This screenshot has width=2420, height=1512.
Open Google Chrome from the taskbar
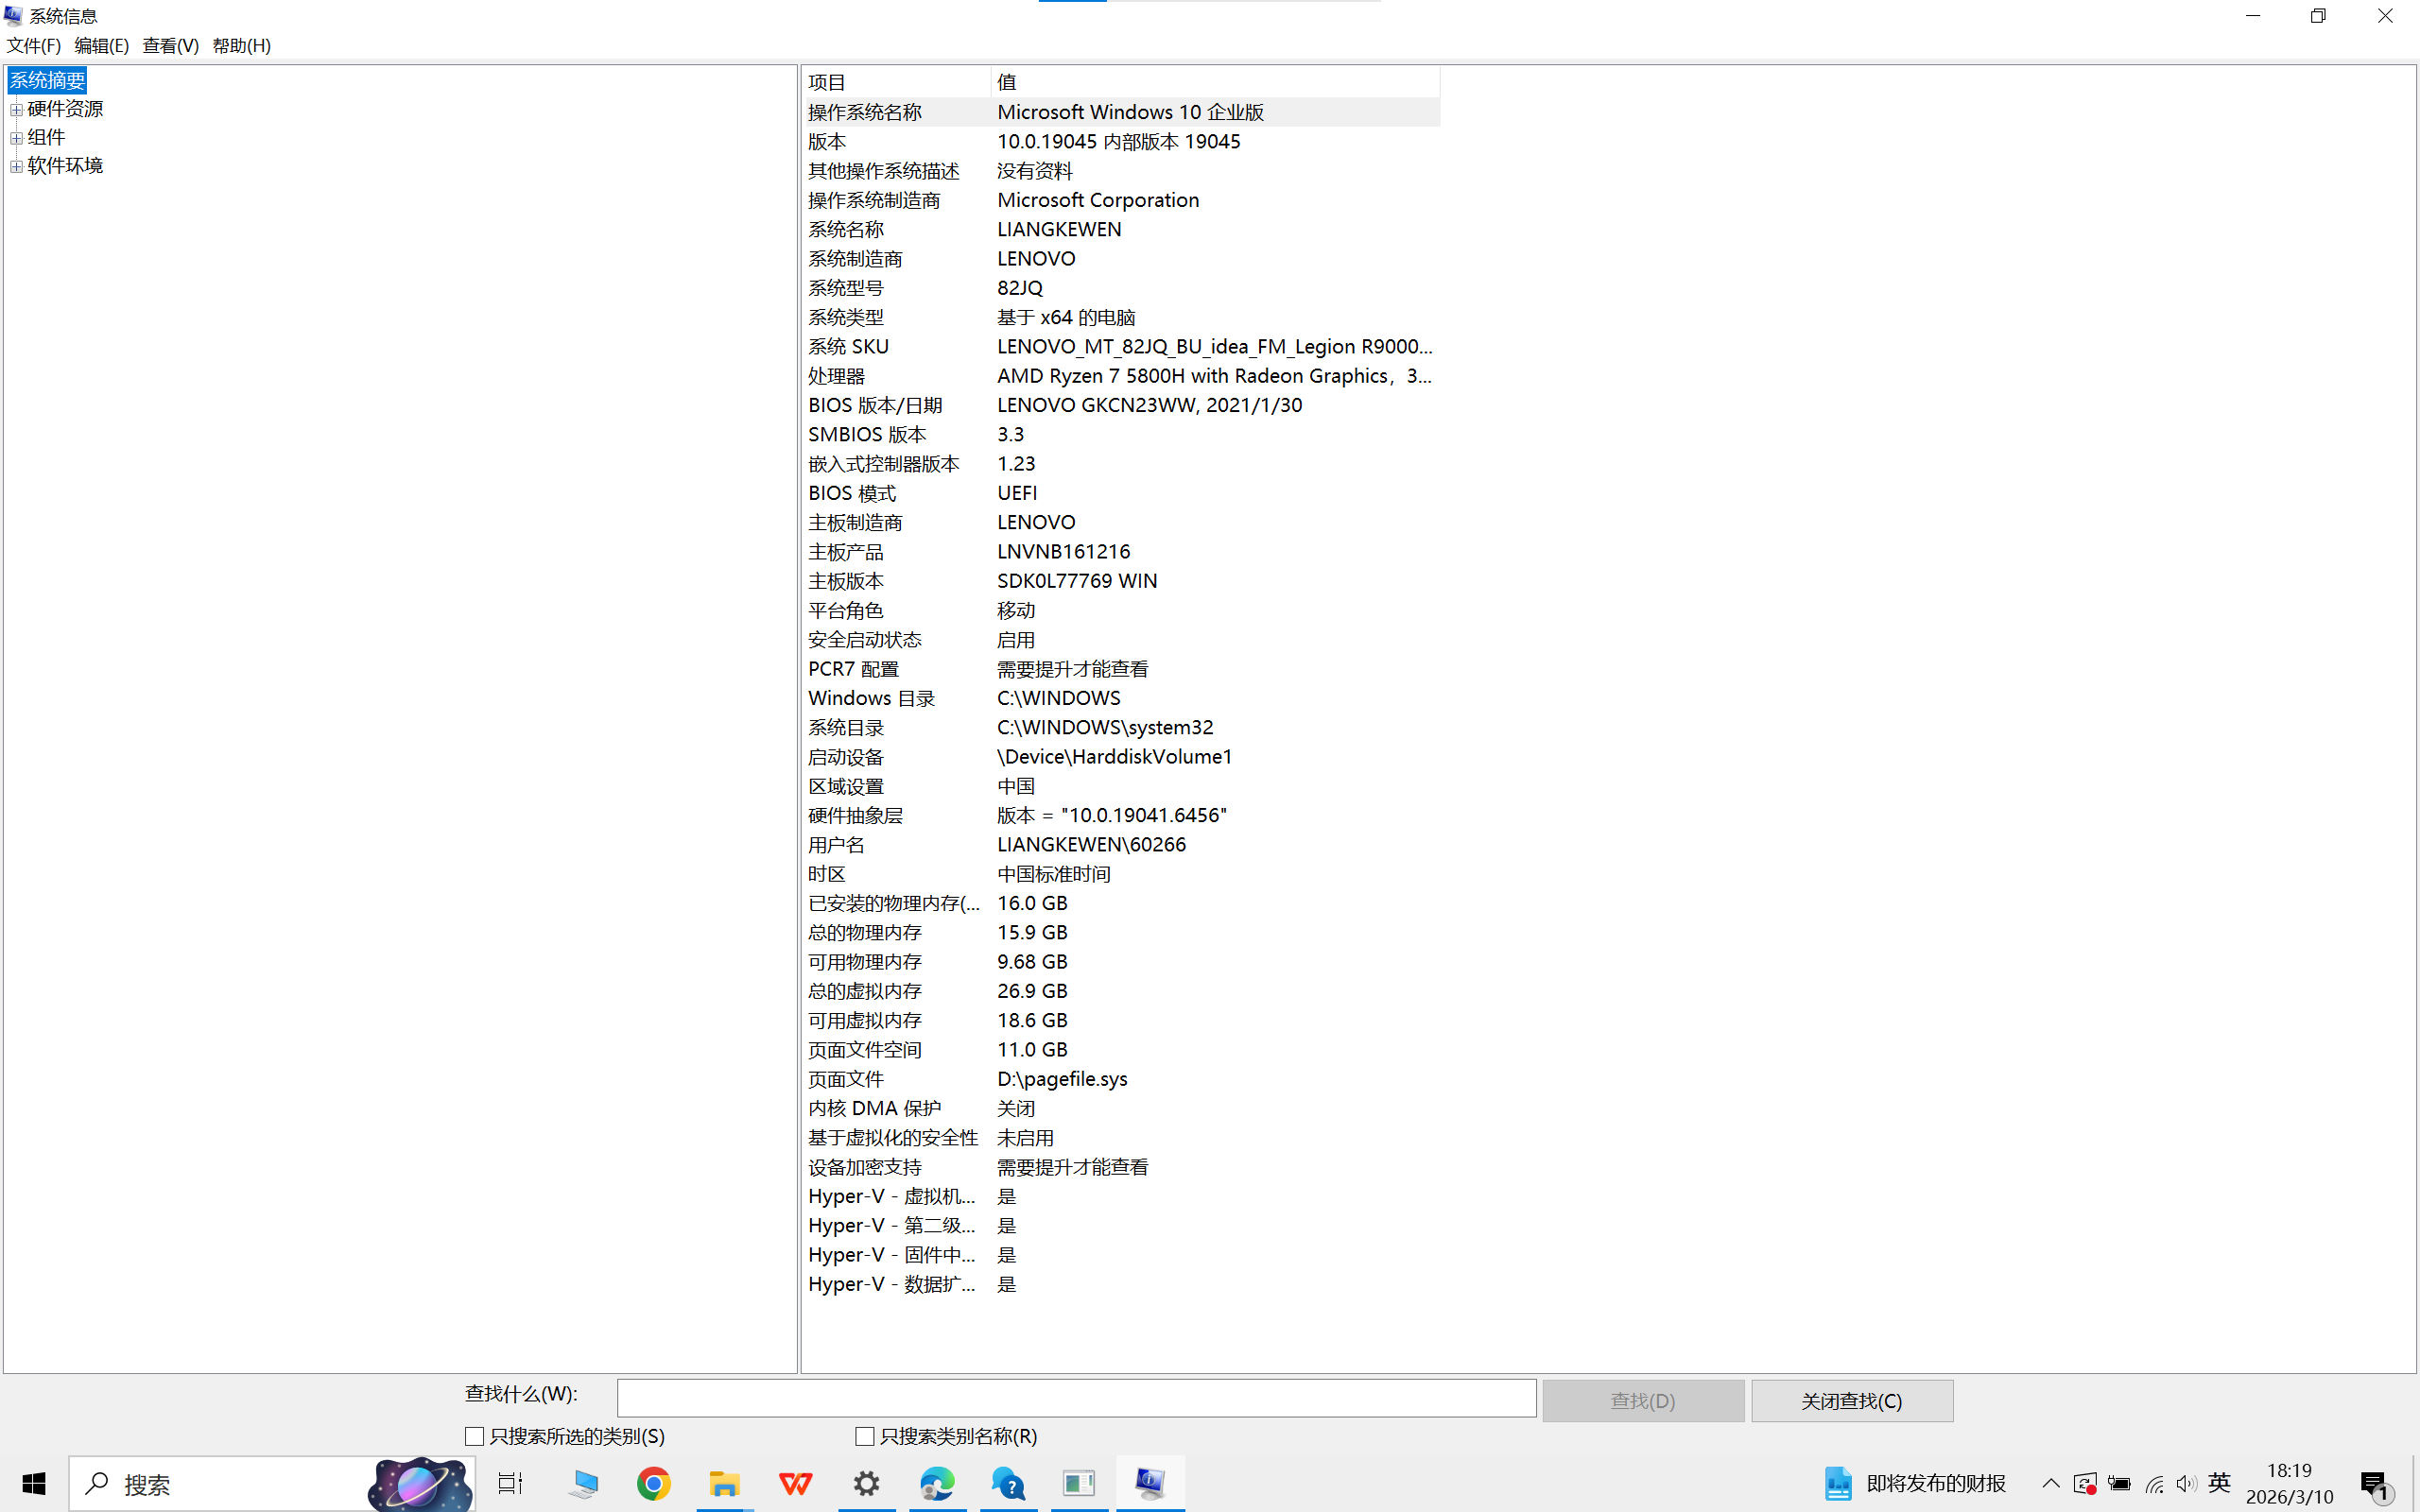(x=653, y=1484)
